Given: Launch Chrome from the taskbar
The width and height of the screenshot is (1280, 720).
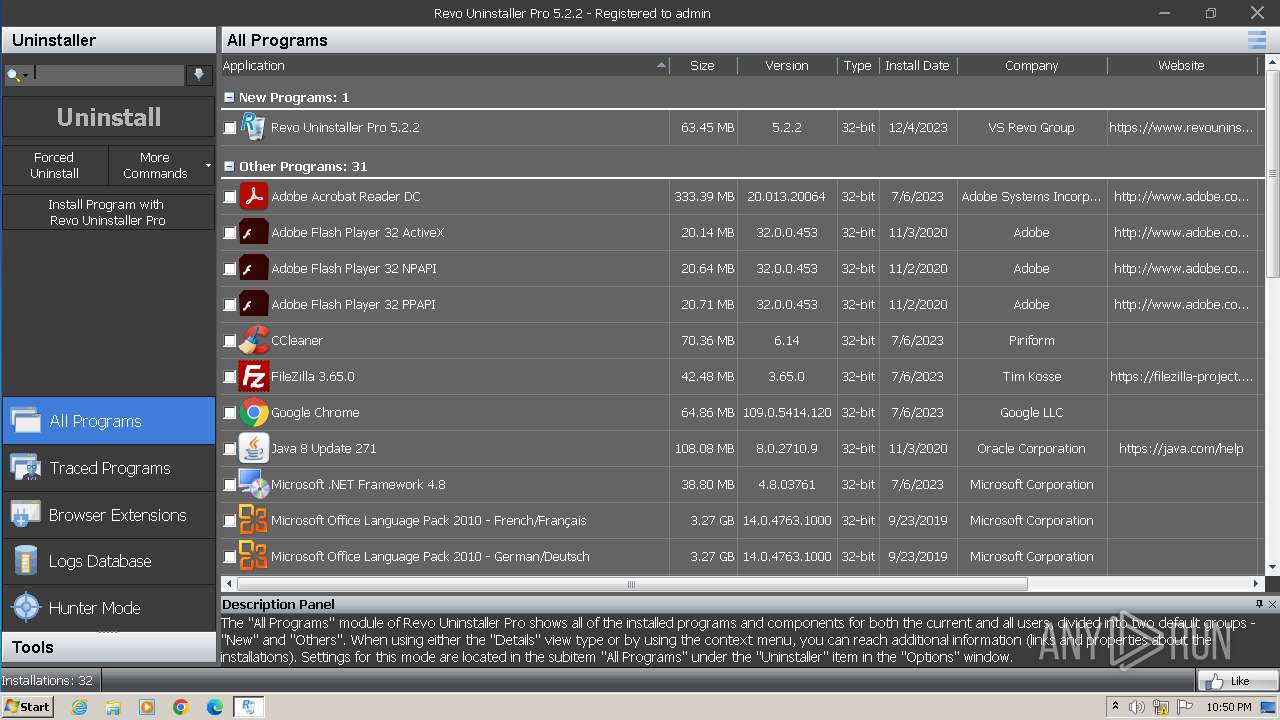Looking at the screenshot, I should point(181,707).
